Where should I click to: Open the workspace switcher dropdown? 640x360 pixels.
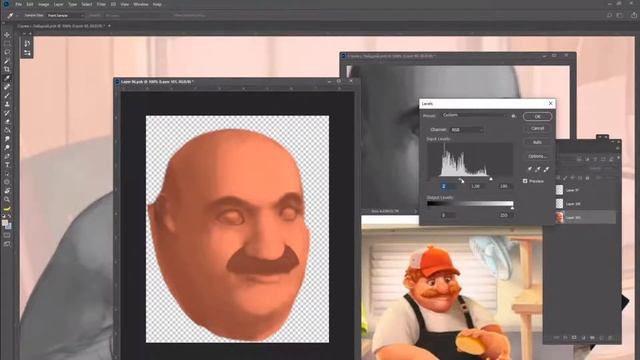click(620, 16)
